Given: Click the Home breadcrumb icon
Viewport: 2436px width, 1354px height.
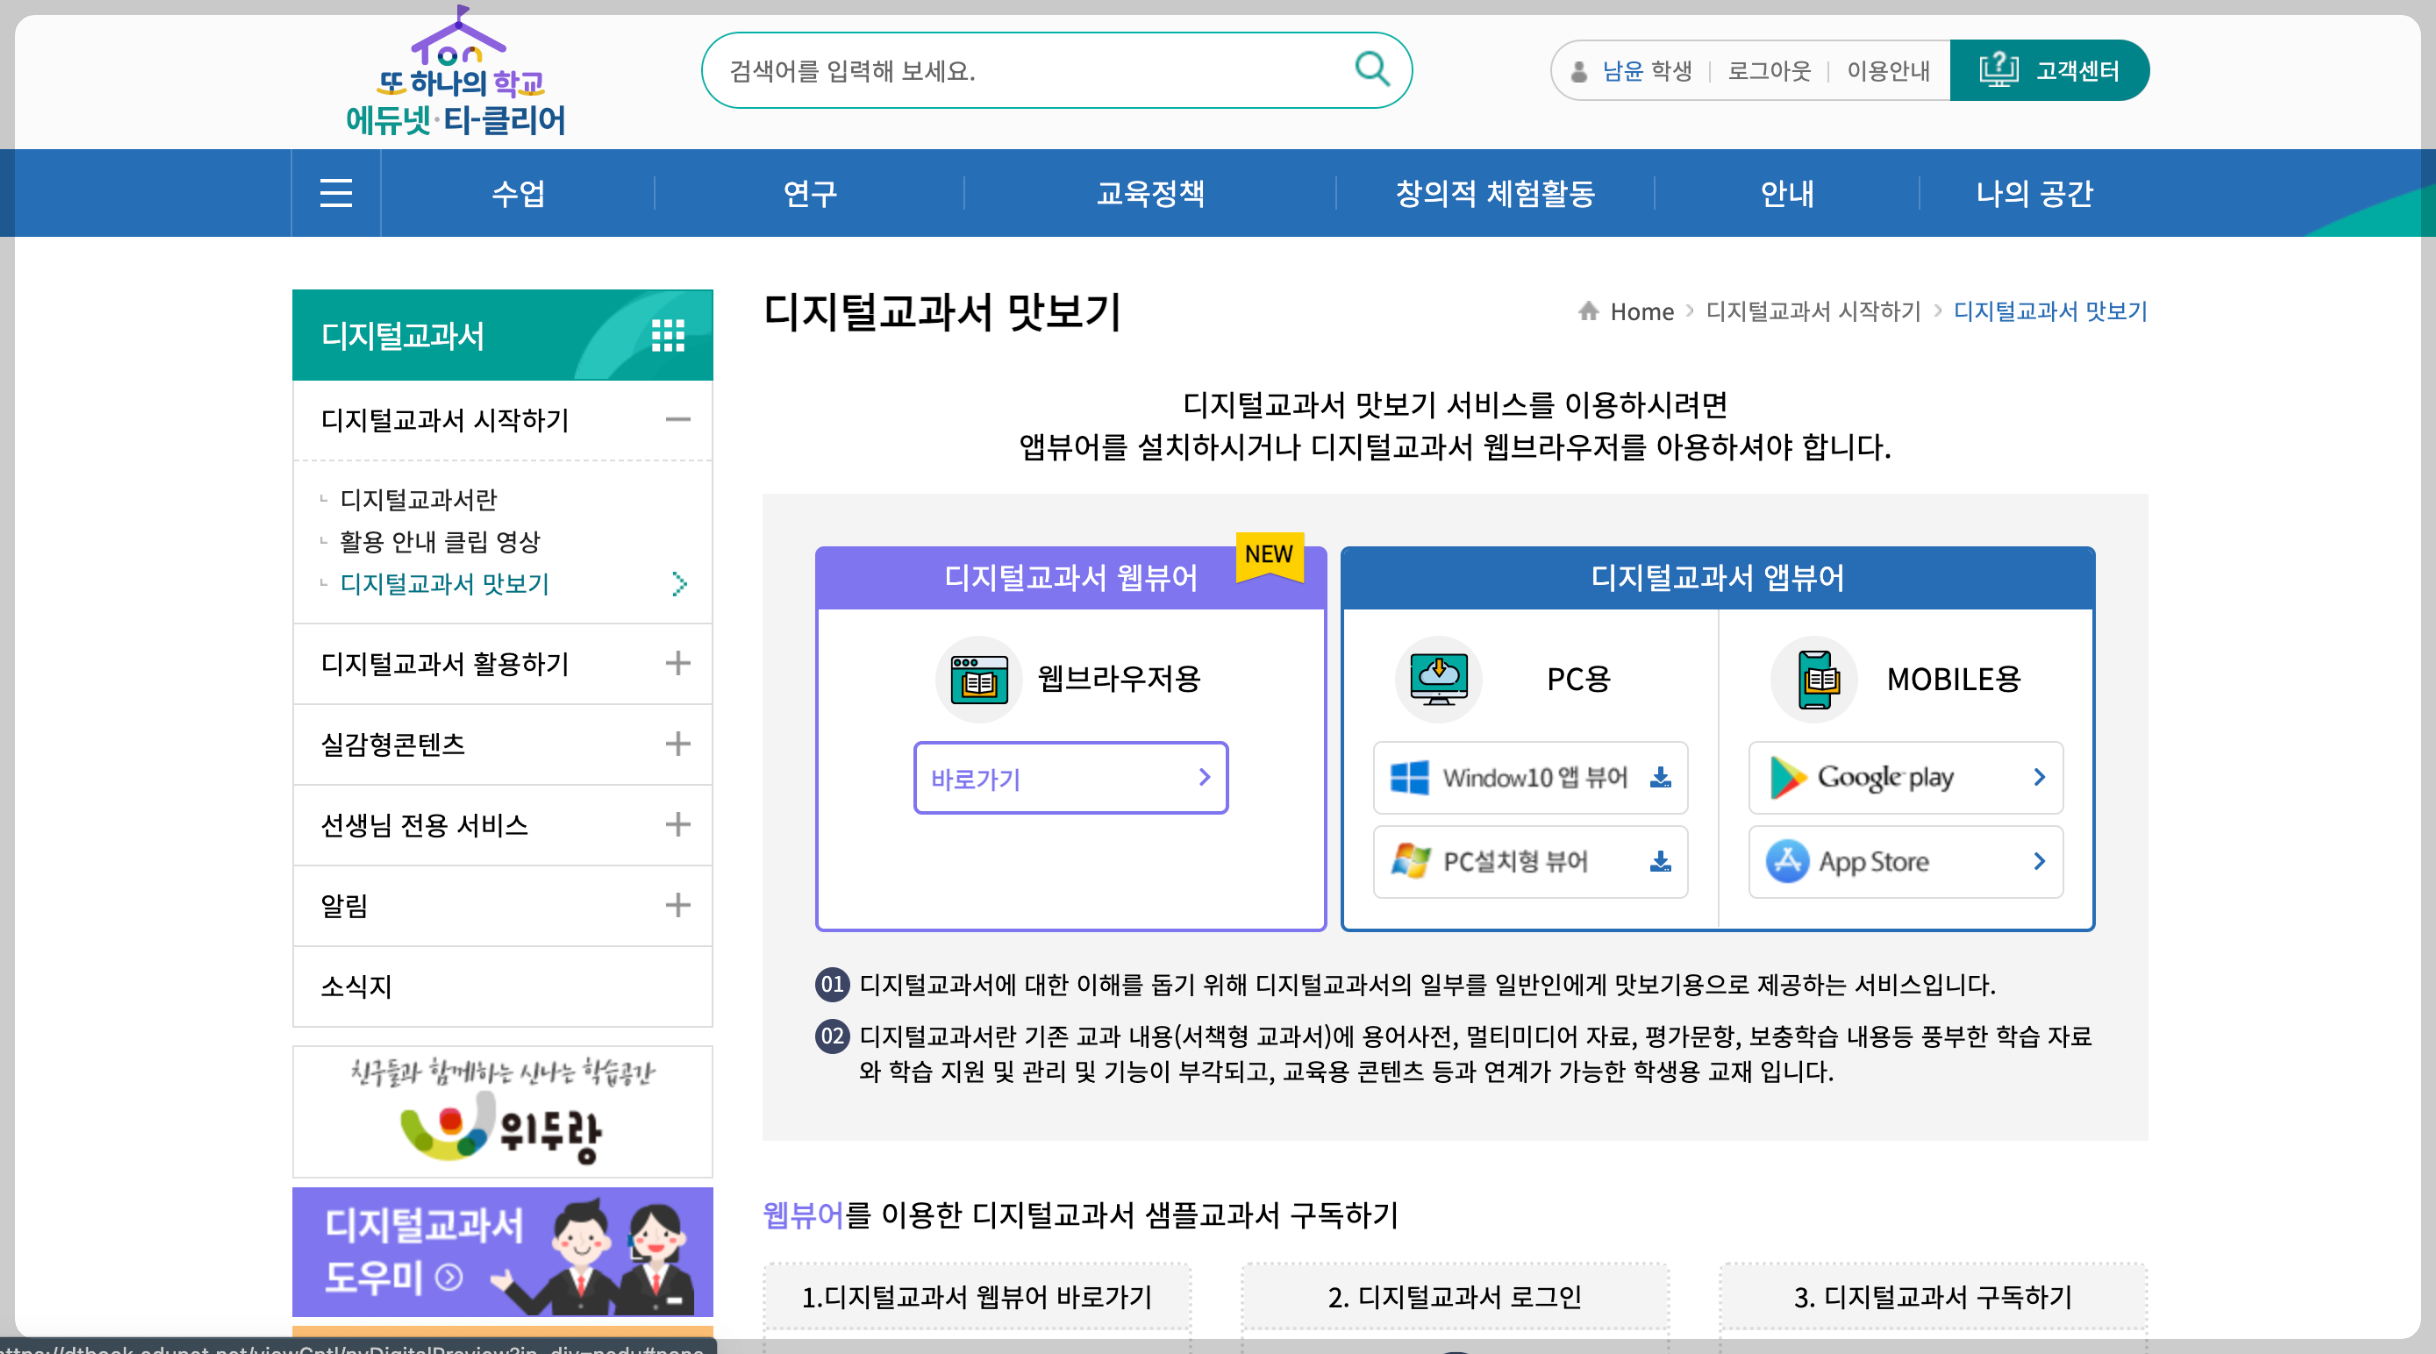Looking at the screenshot, I should click(x=1588, y=311).
